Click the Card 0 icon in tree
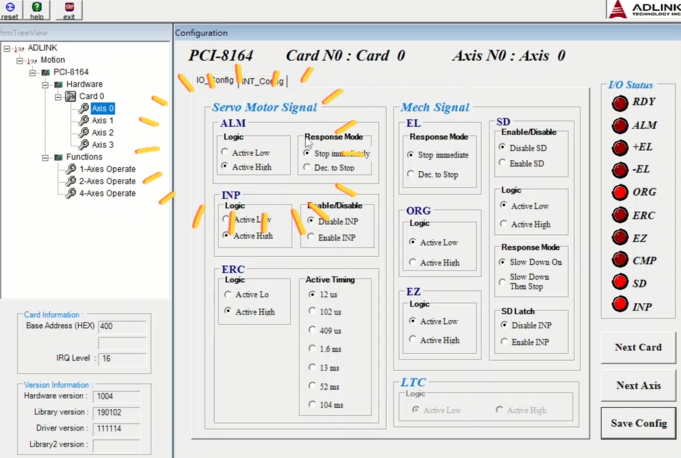The width and height of the screenshot is (681, 458). 71,97
